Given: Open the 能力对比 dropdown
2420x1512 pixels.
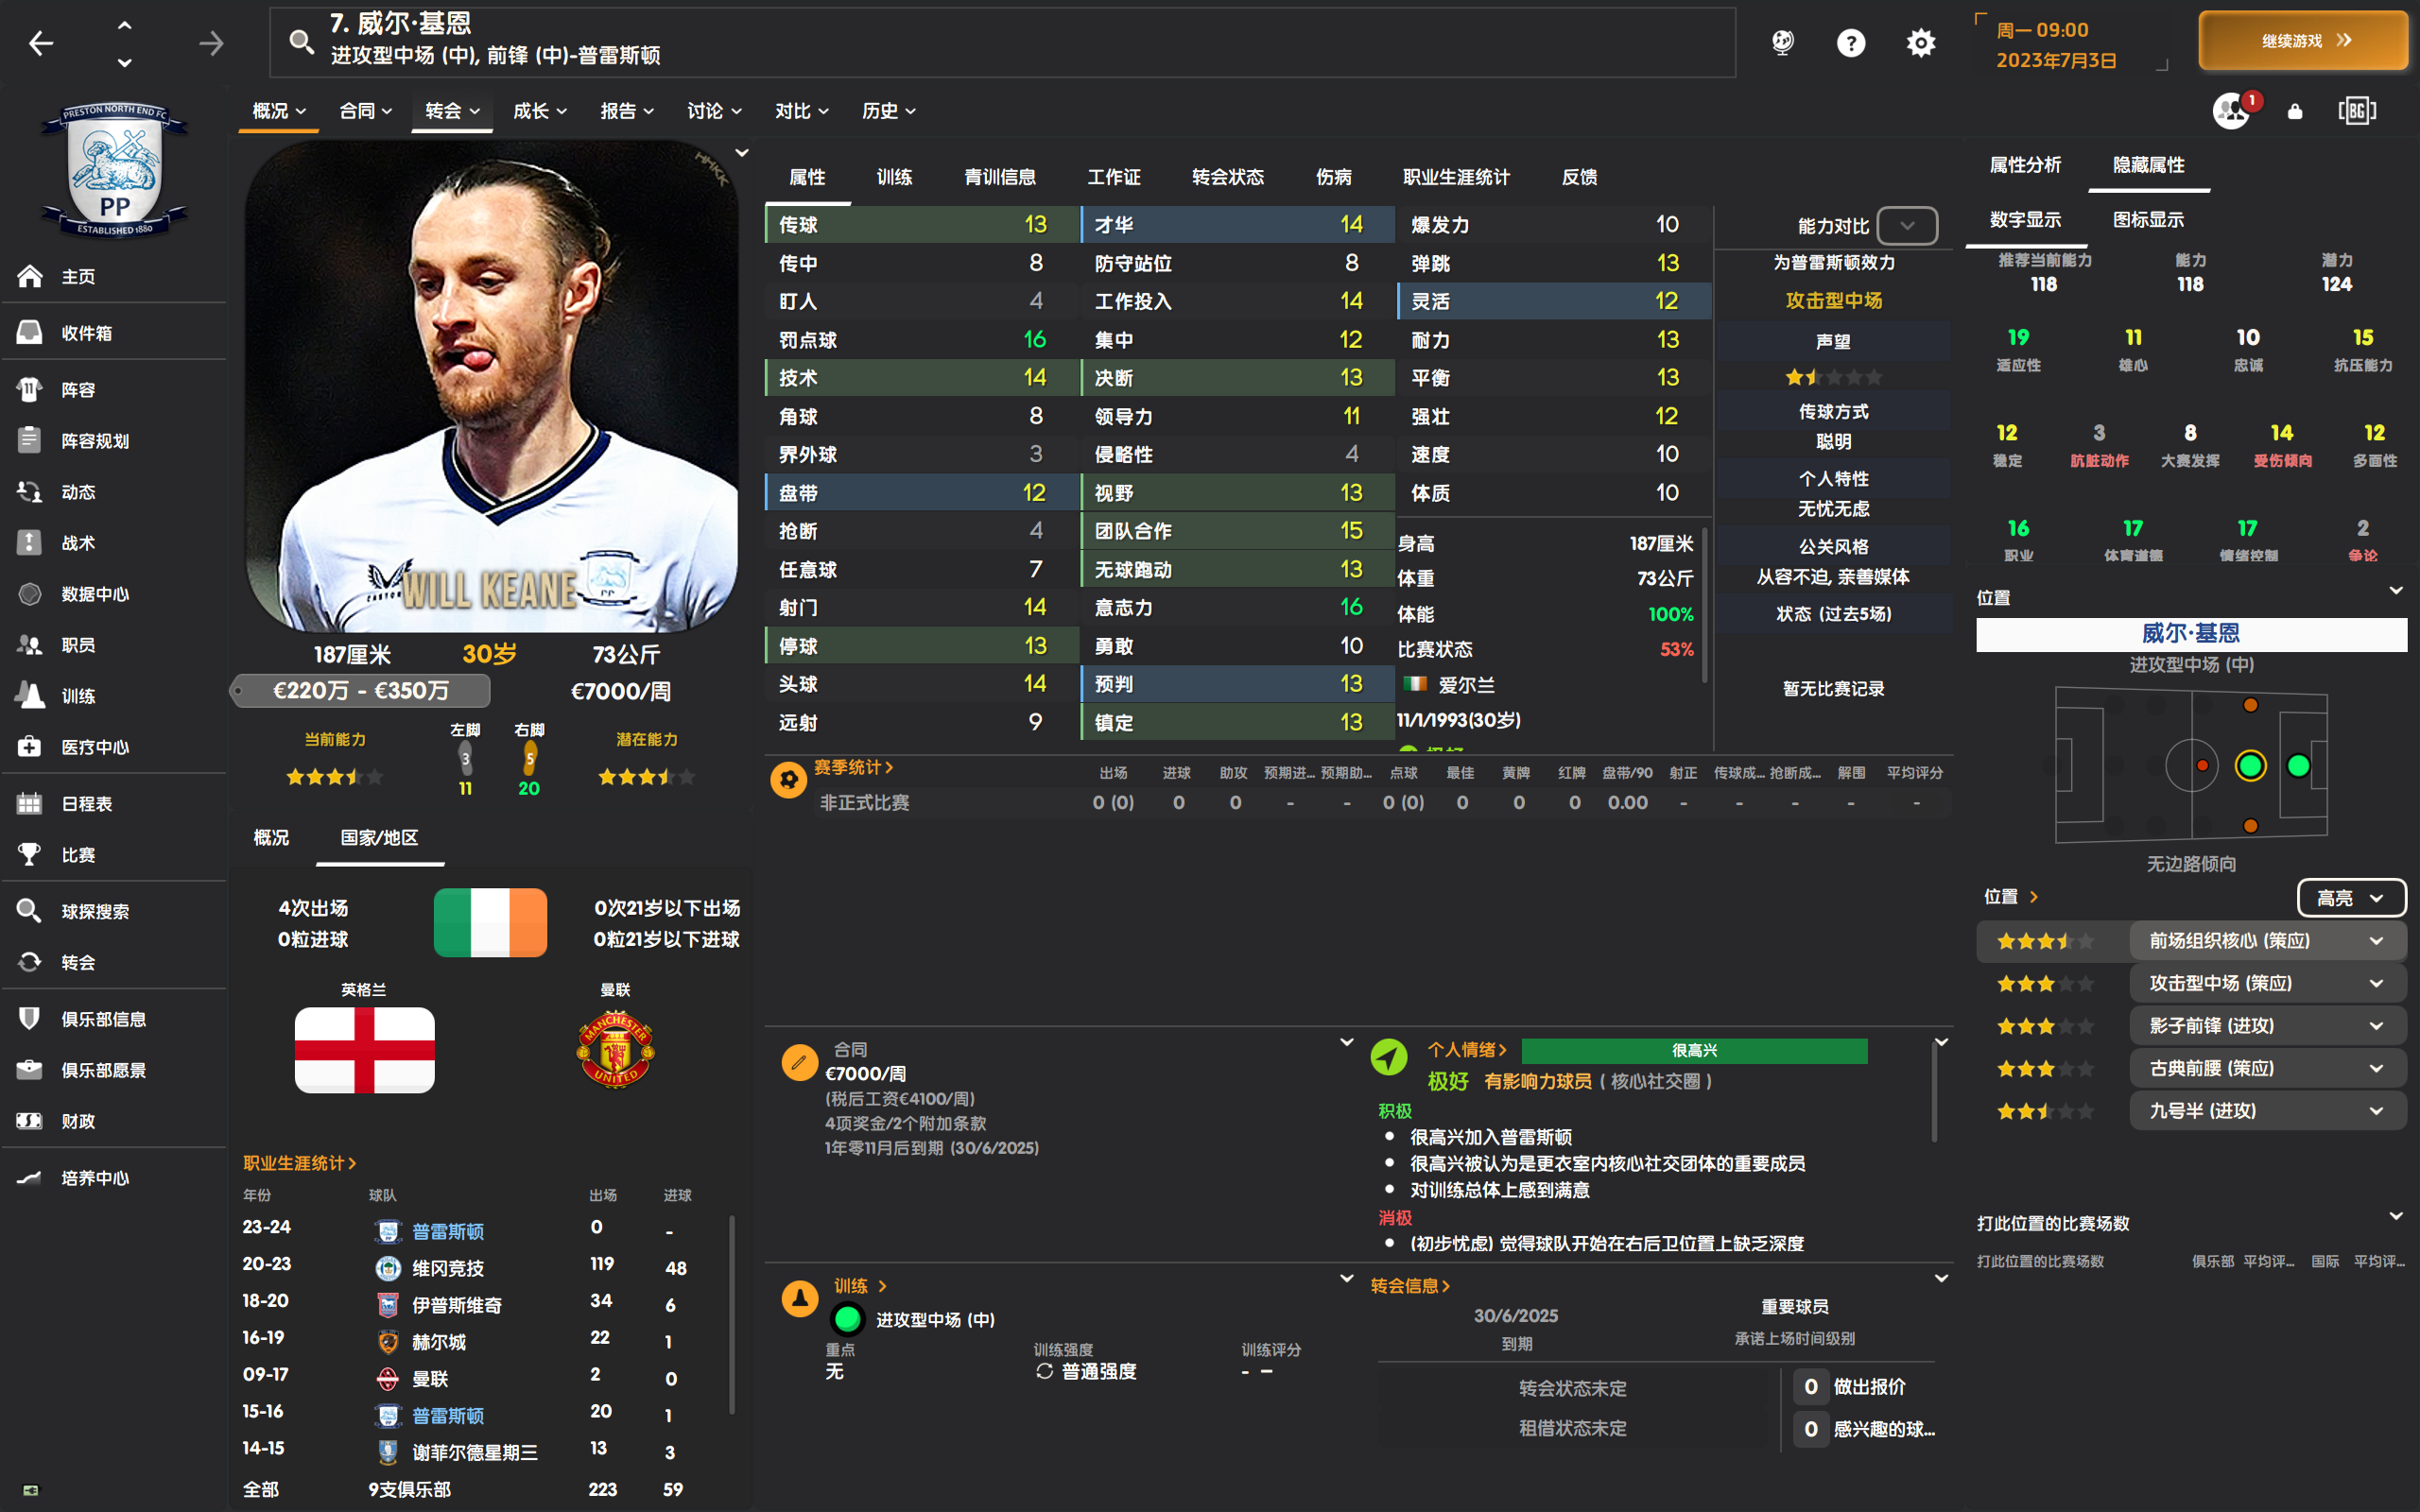Looking at the screenshot, I should (x=1906, y=225).
